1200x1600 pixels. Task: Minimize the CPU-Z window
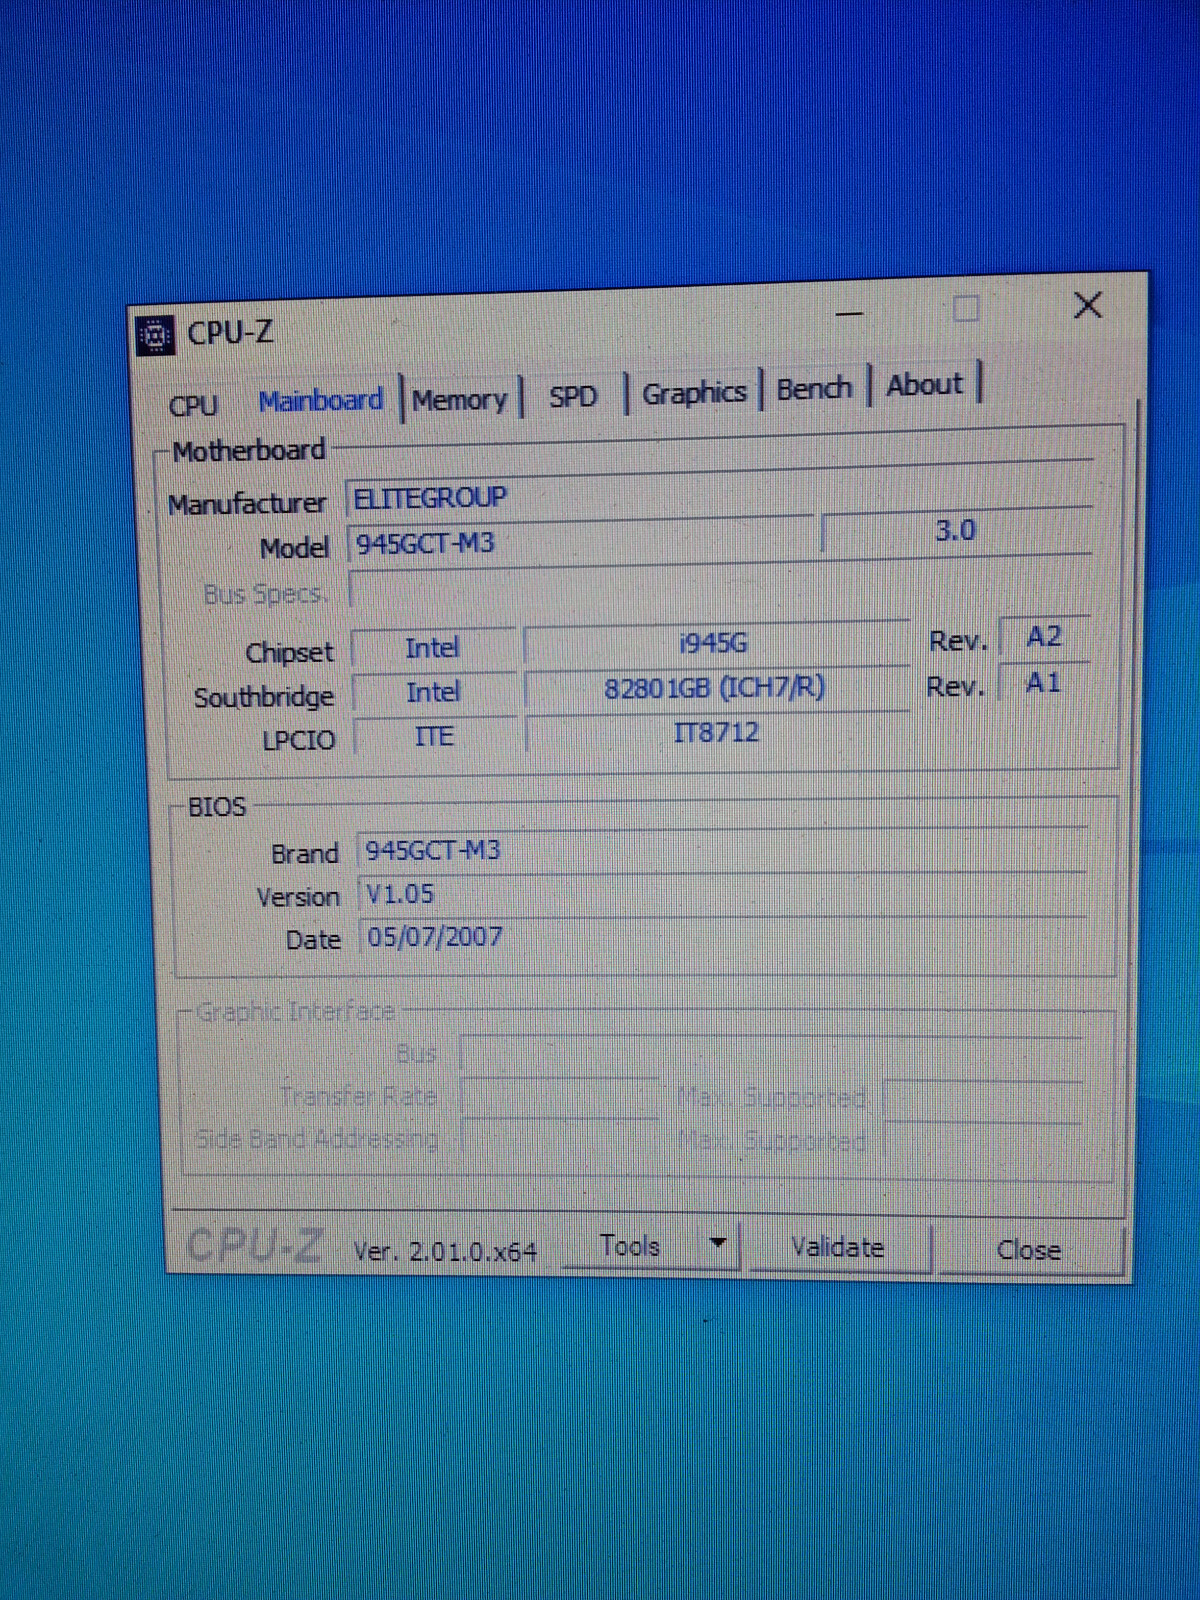click(x=849, y=314)
